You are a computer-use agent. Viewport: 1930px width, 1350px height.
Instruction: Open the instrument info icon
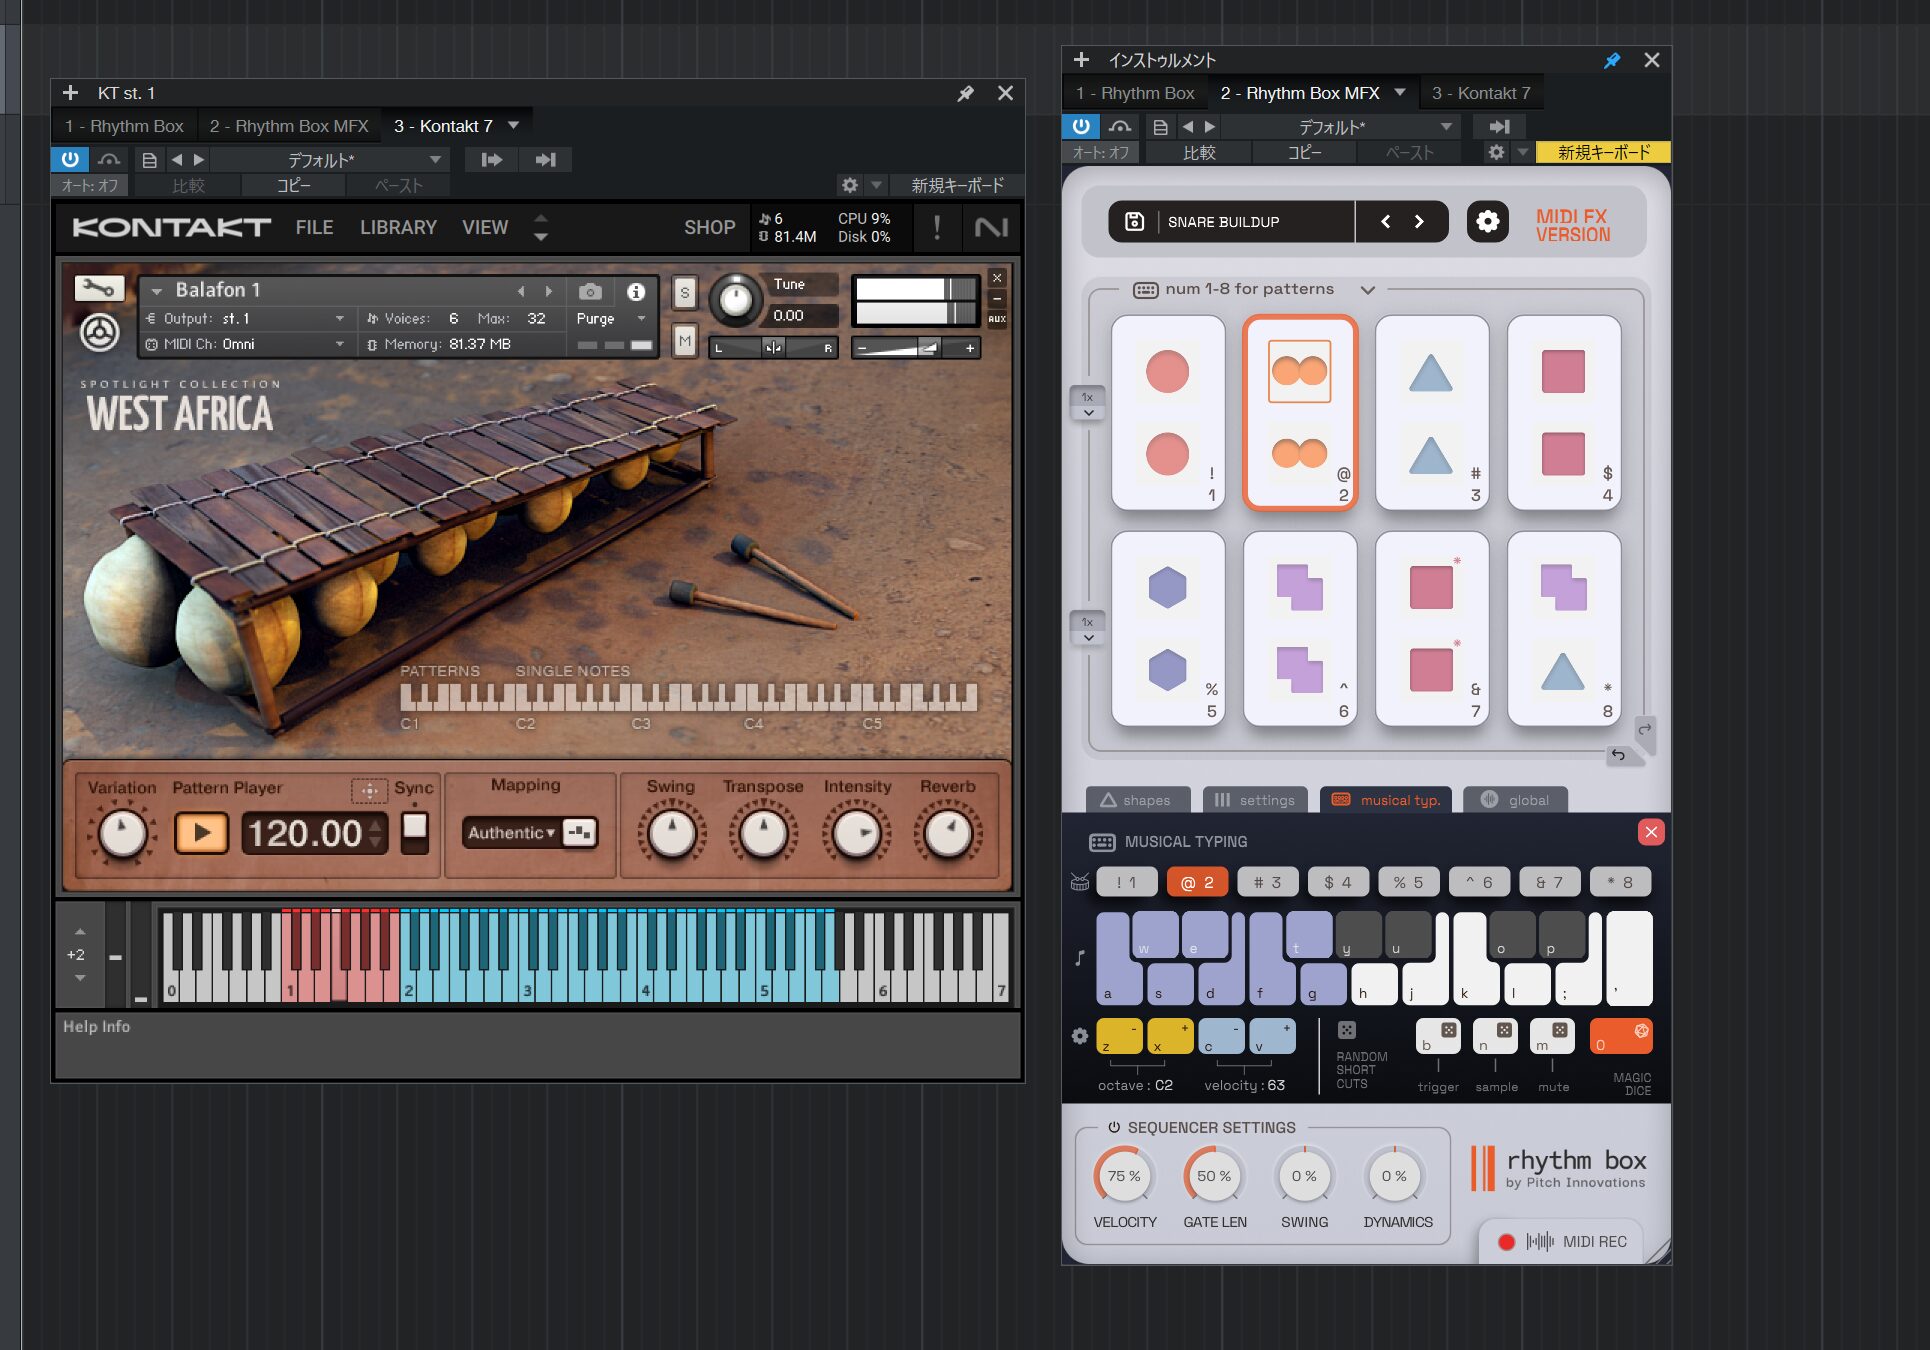click(636, 291)
